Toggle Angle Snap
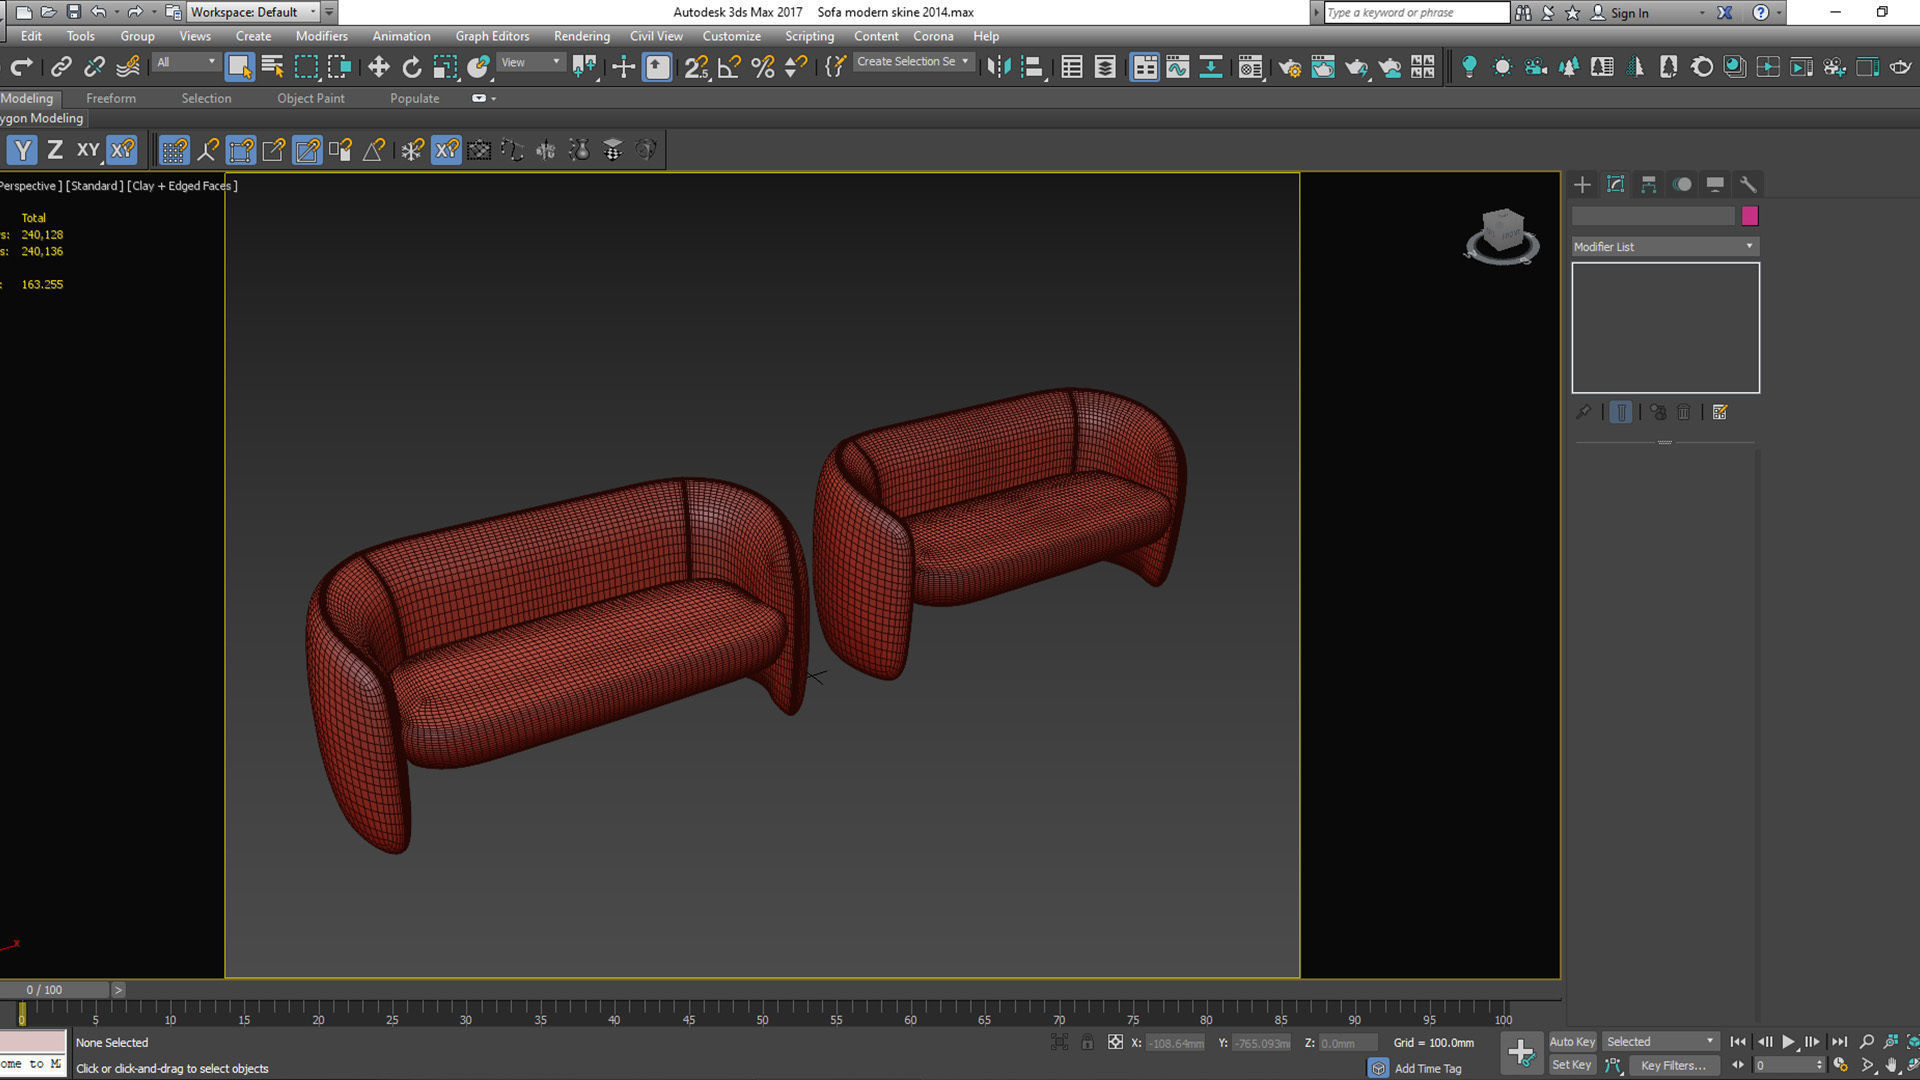 click(x=729, y=67)
